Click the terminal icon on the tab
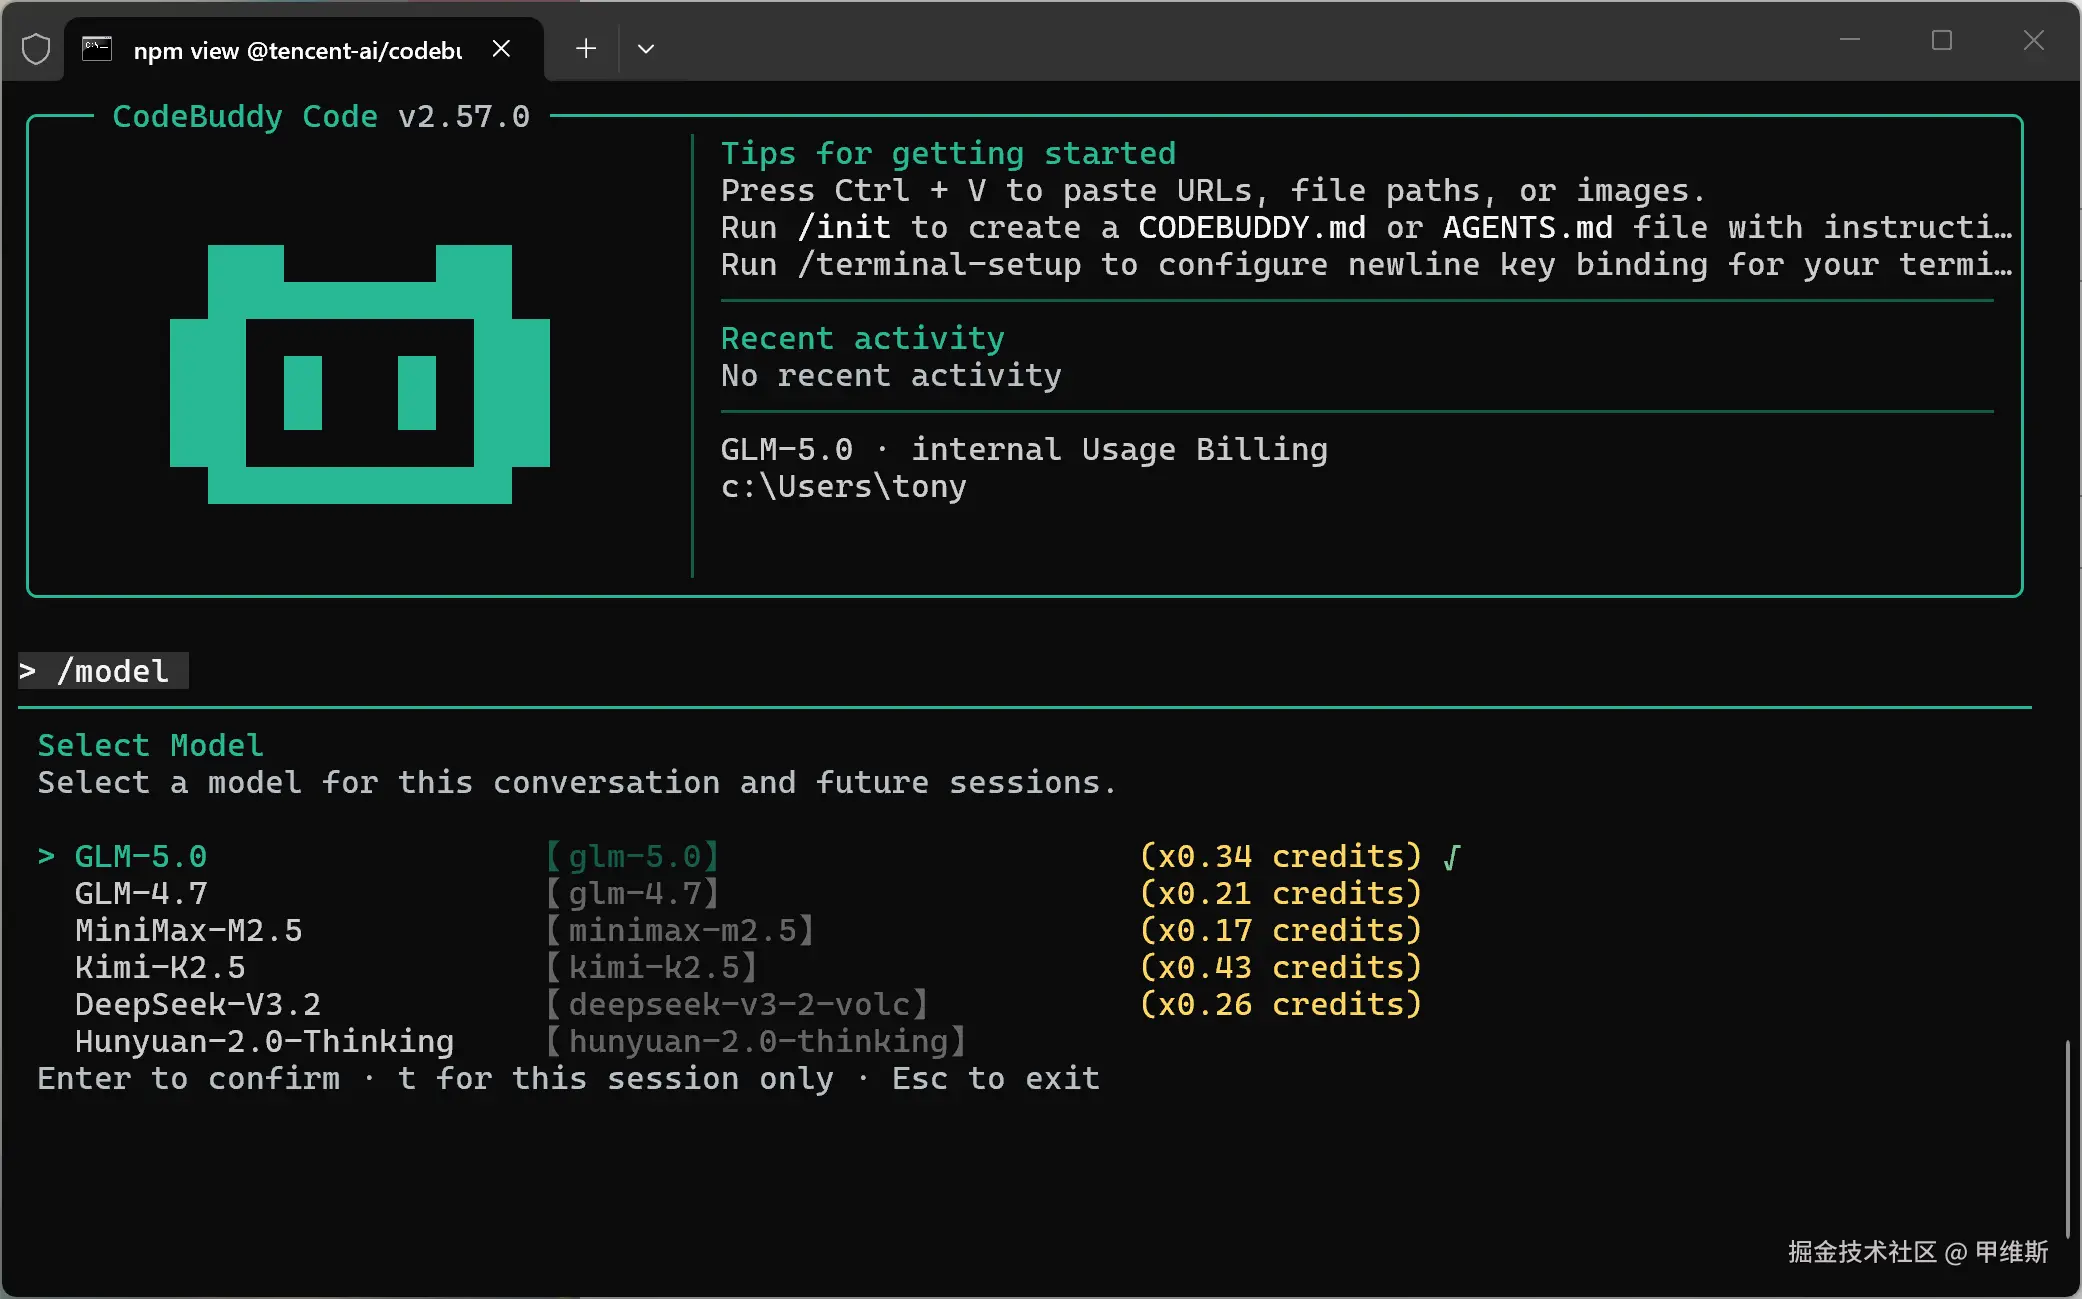 [97, 49]
